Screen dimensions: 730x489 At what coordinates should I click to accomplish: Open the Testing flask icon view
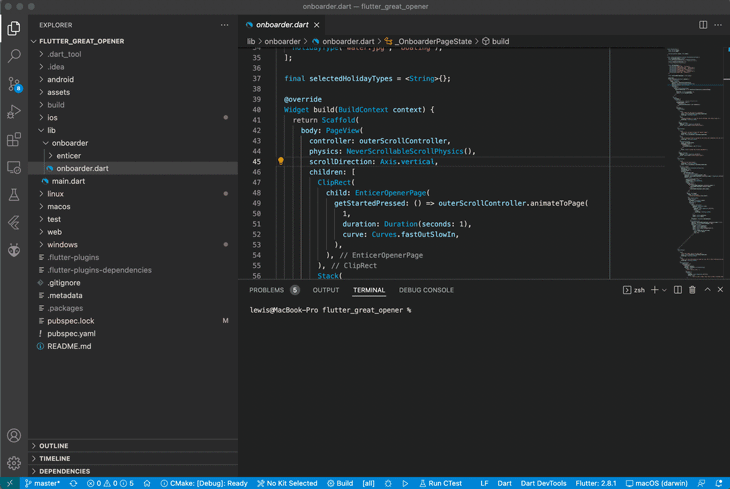point(14,195)
